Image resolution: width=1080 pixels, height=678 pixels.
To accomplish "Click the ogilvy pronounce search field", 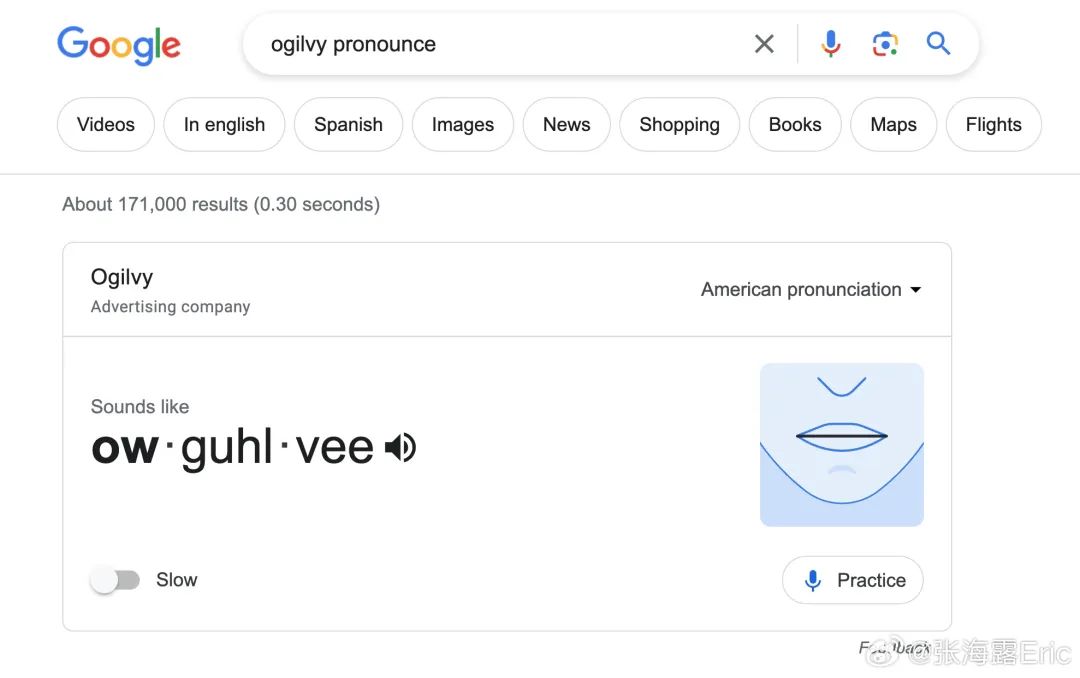I will click(503, 44).
